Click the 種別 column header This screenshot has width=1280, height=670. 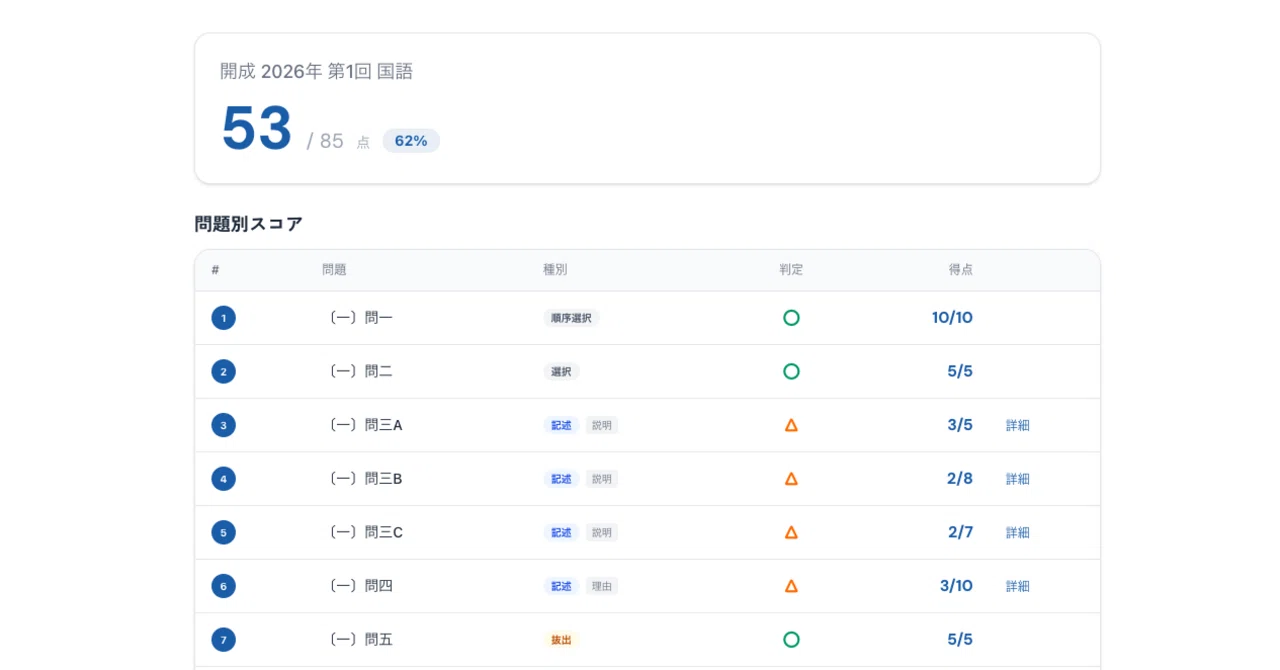(555, 270)
